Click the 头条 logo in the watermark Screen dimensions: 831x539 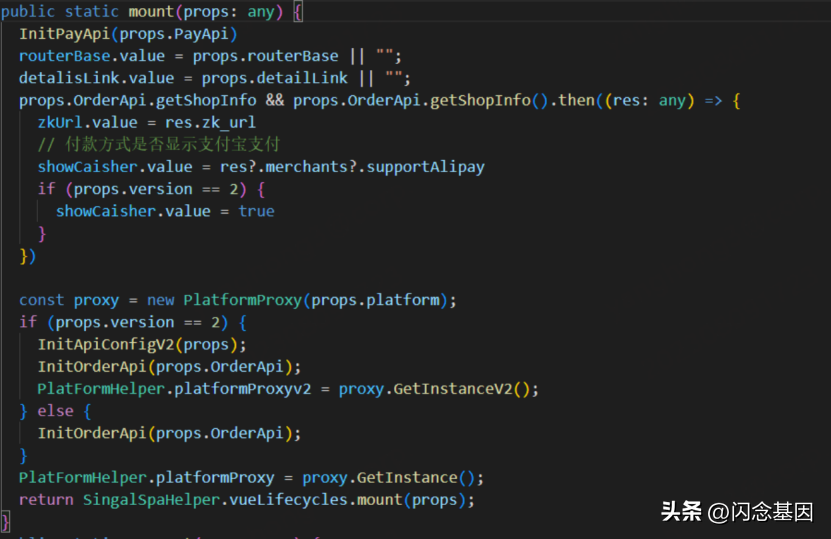pyautogui.click(x=682, y=512)
